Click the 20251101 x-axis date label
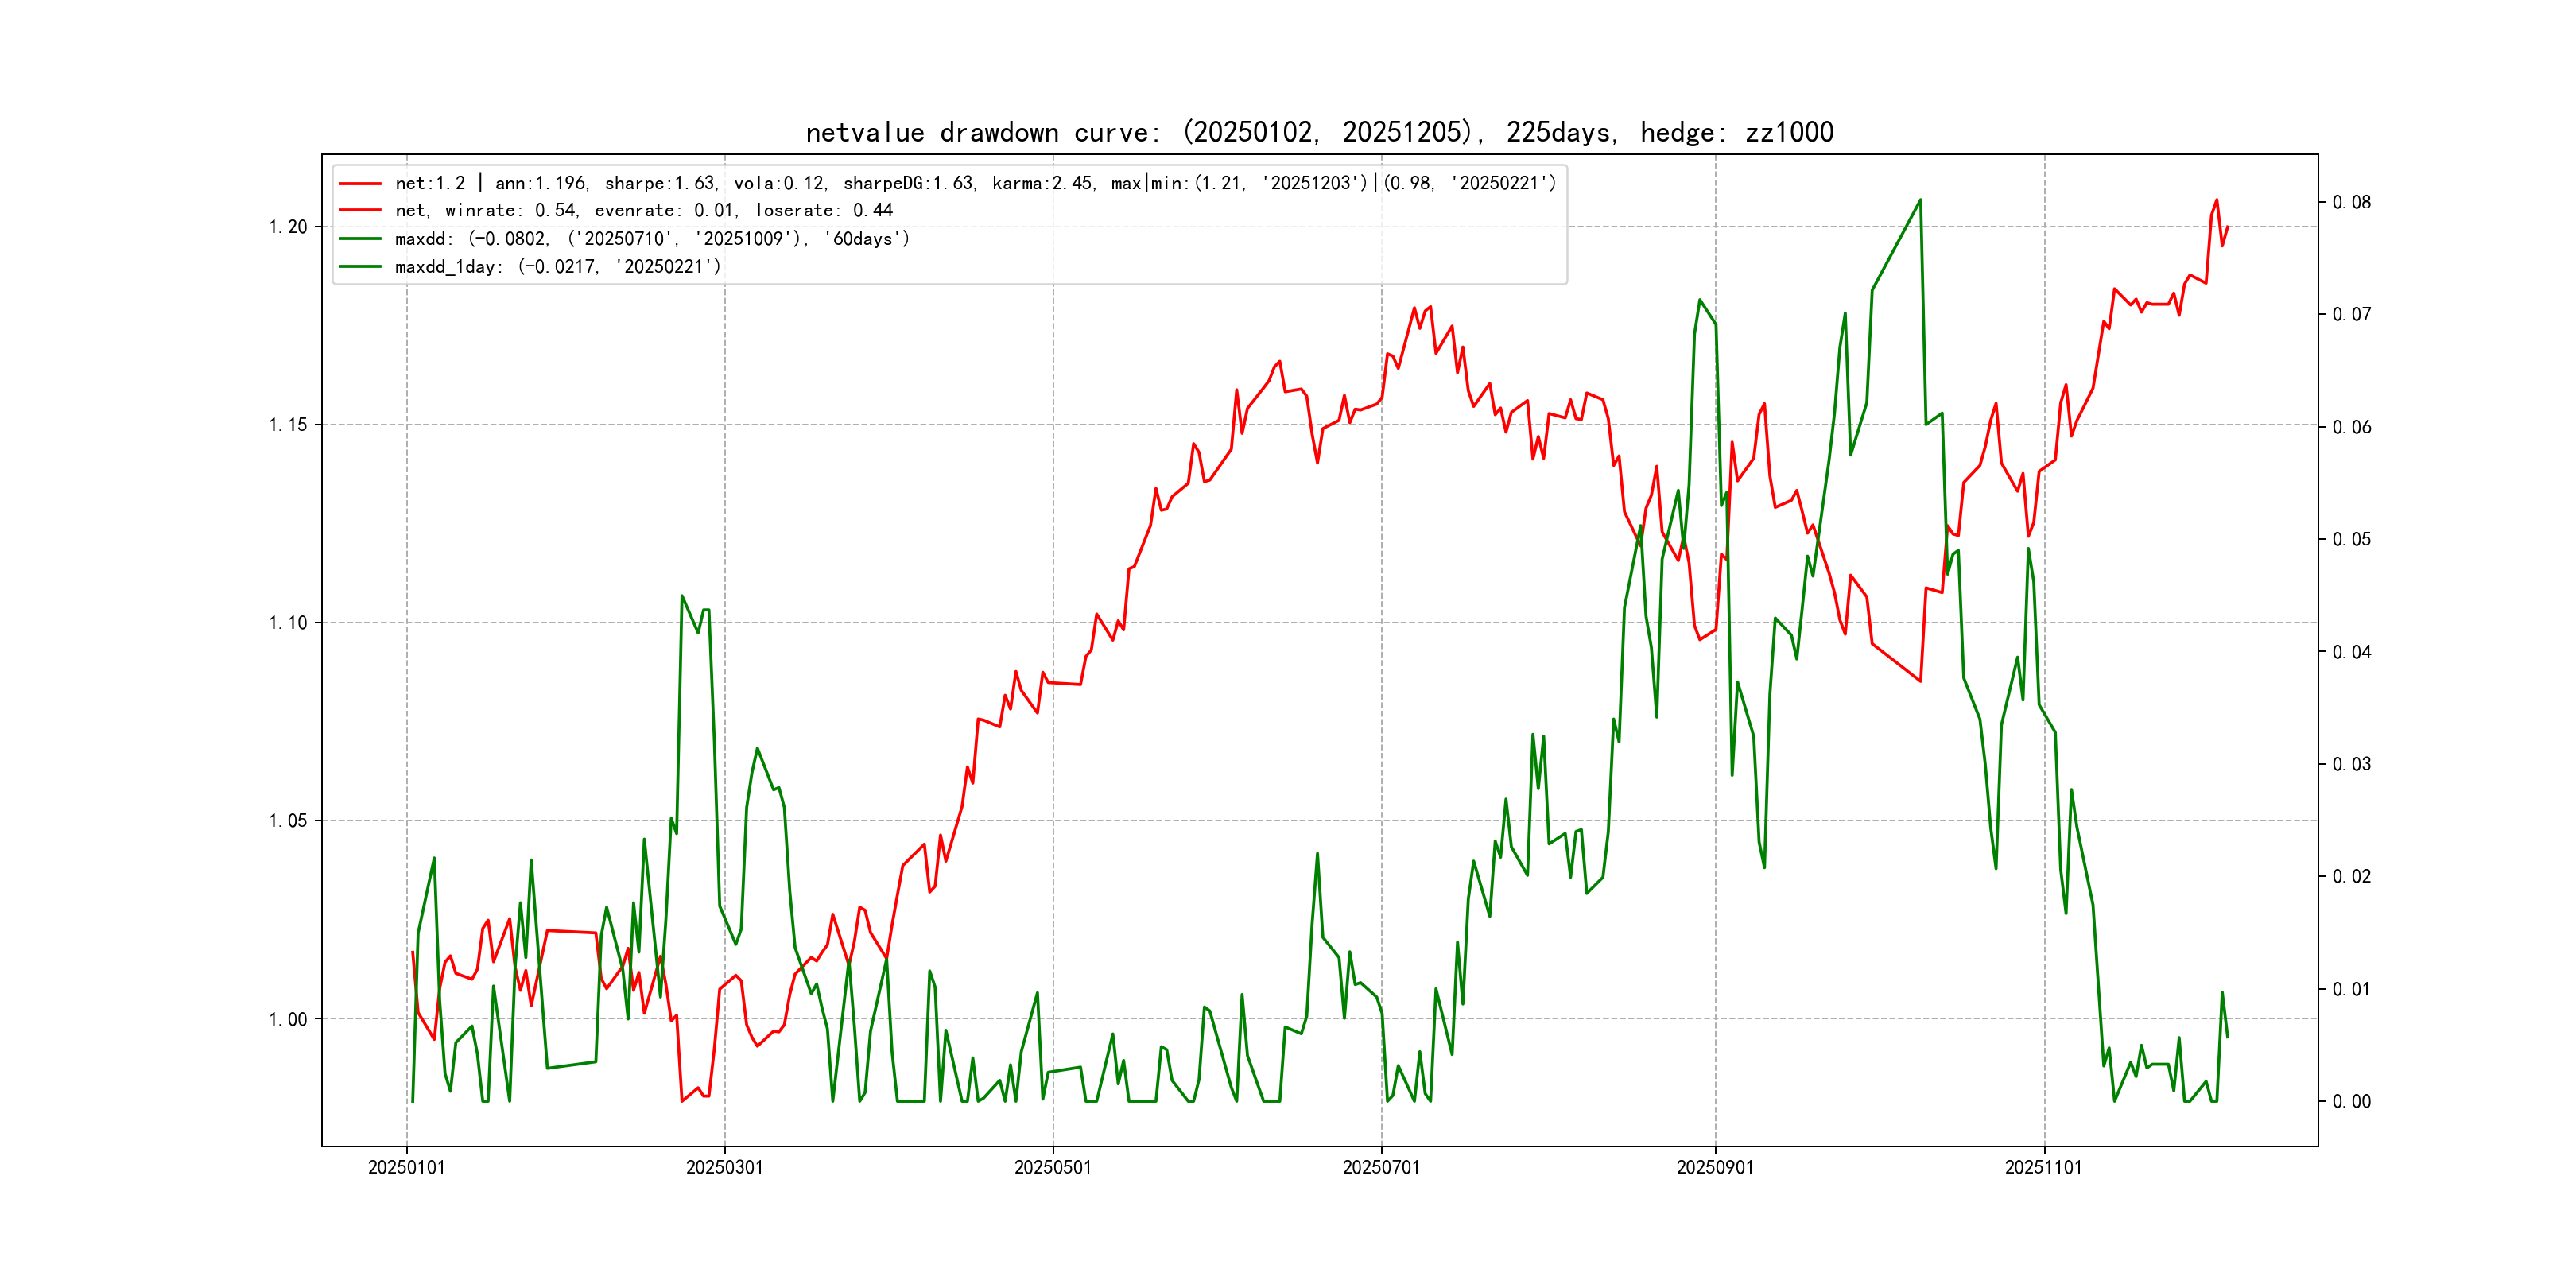The height and width of the screenshot is (1288, 2576). point(2043,1167)
